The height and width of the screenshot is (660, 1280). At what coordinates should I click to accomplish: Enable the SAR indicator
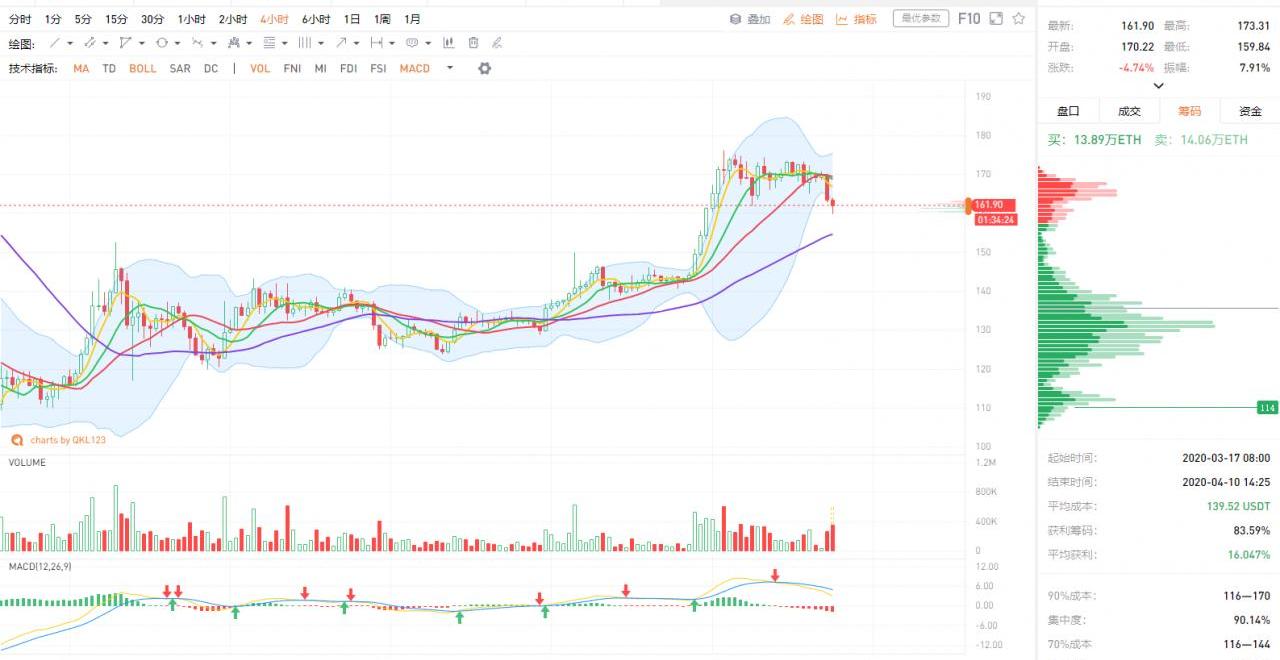(180, 69)
